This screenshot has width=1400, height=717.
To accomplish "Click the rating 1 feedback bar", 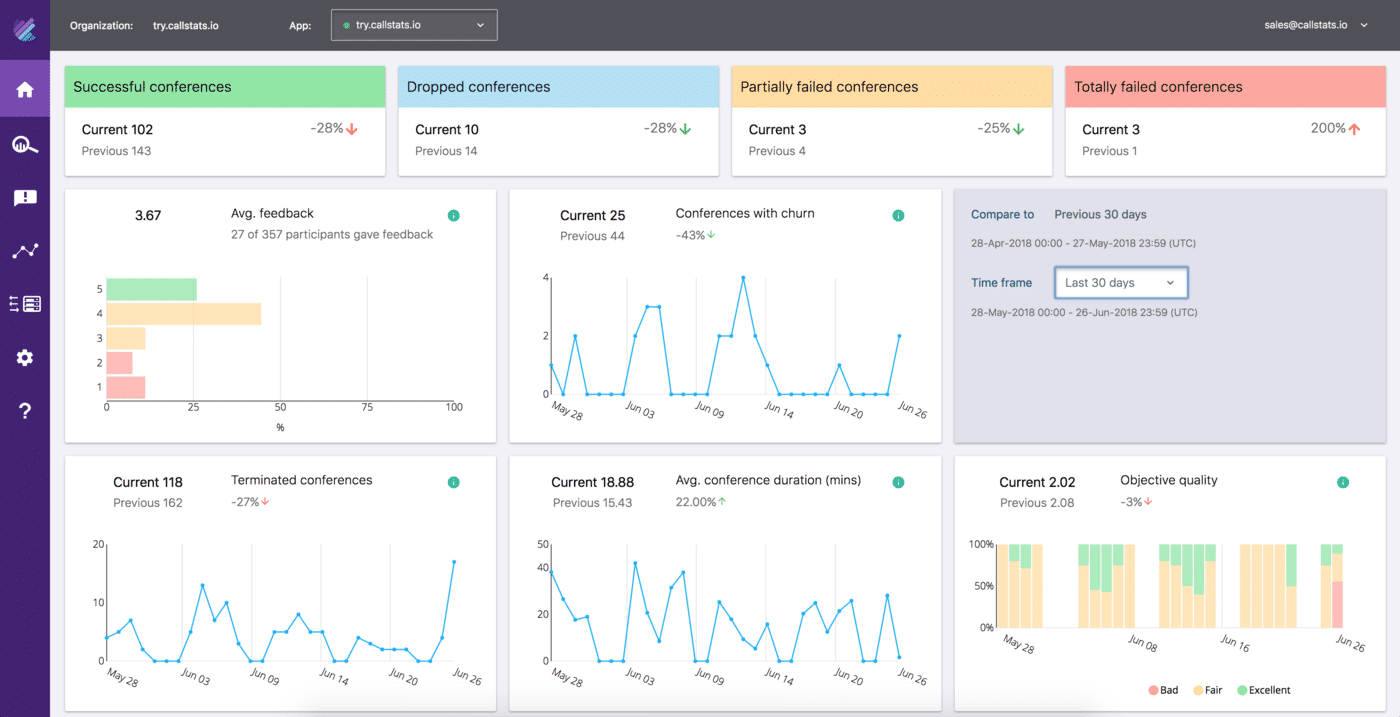I will tap(126, 387).
